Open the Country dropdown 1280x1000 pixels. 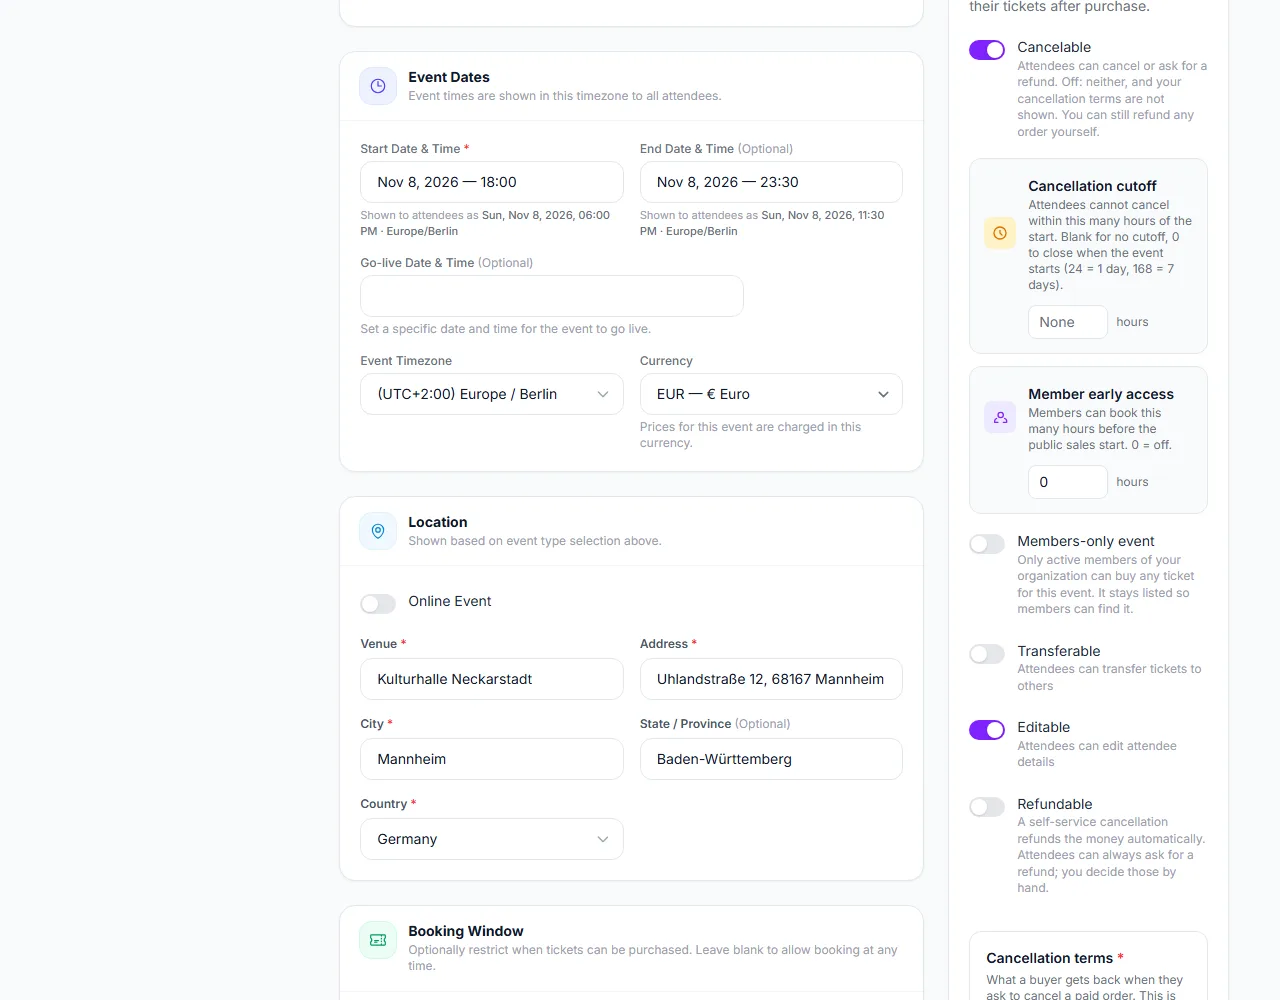492,839
